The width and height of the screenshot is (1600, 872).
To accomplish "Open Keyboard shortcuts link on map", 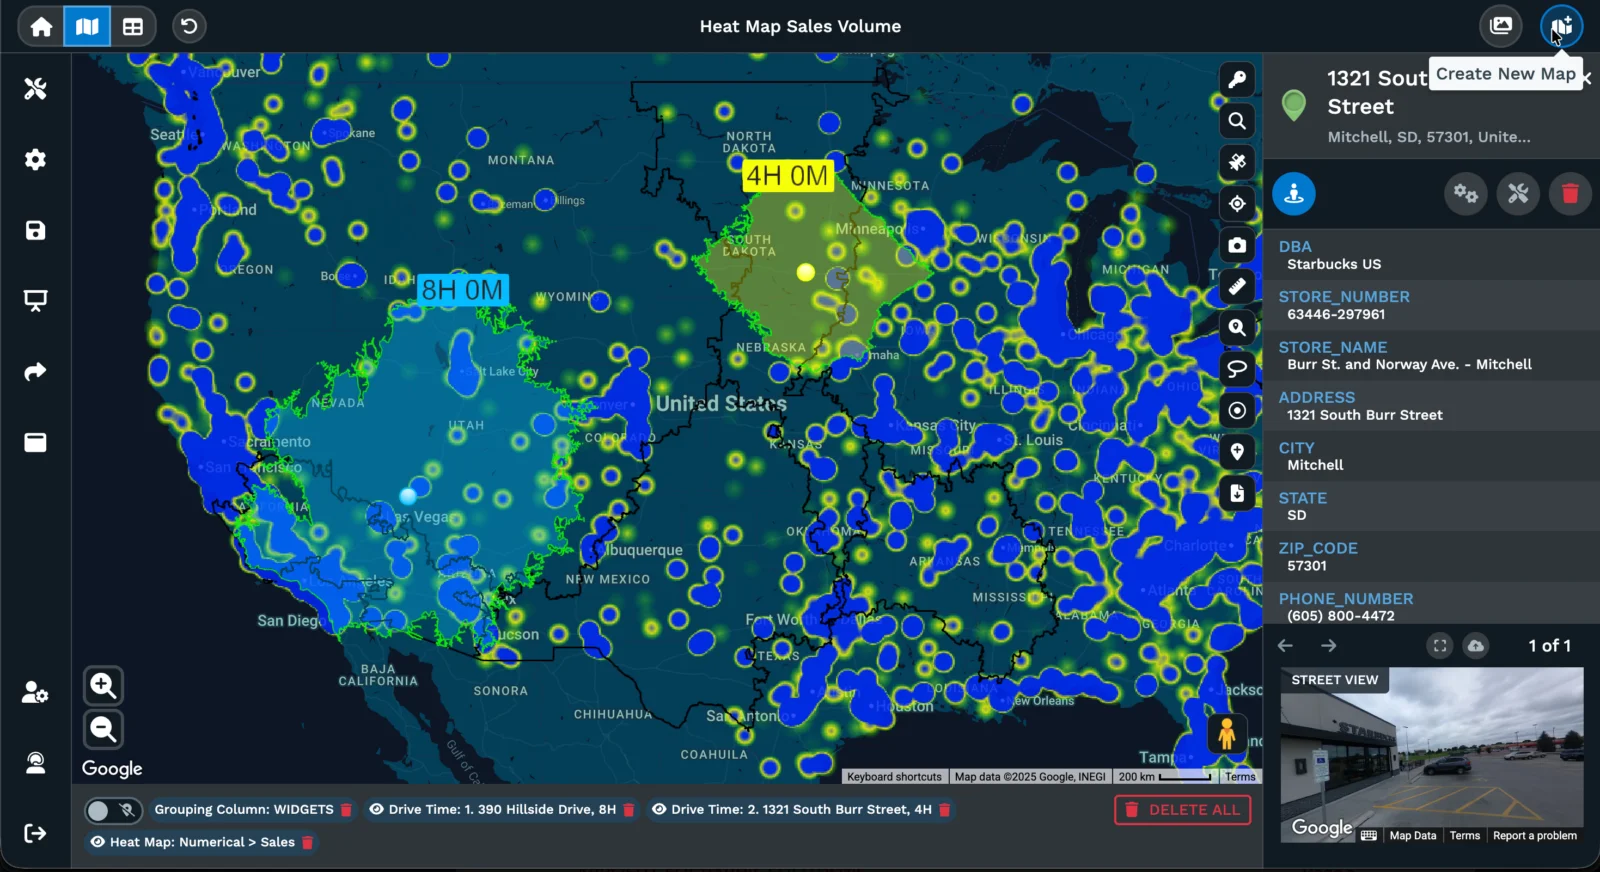I will coord(894,777).
